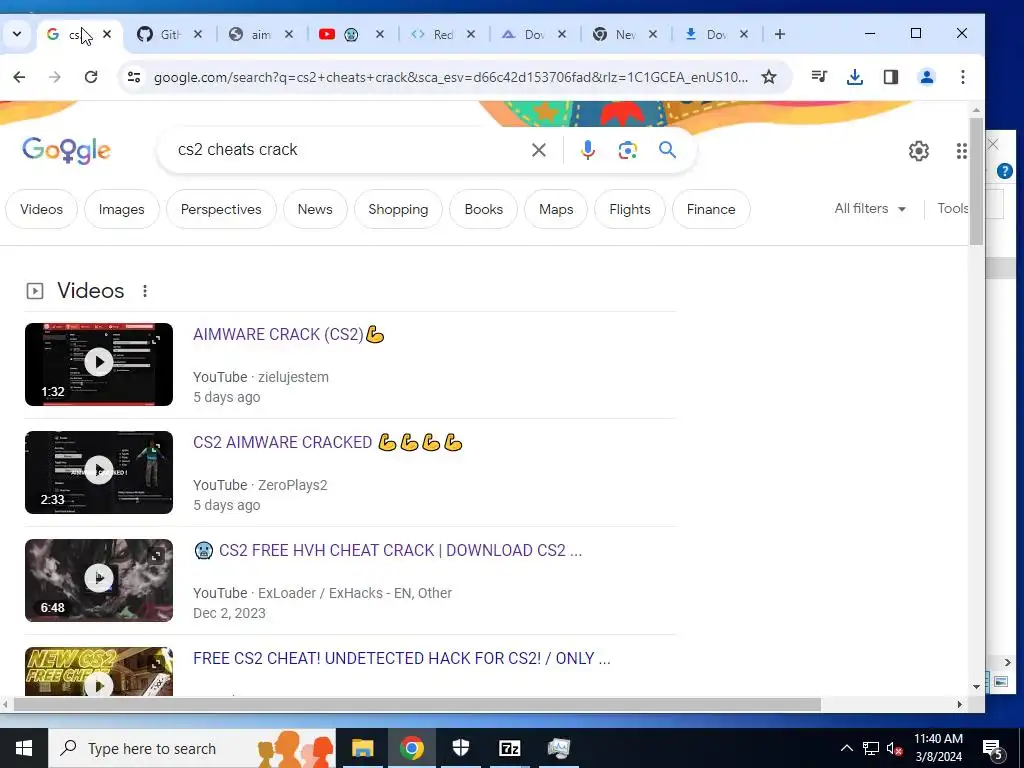
Task: Go back to the previous page
Action: (20, 77)
